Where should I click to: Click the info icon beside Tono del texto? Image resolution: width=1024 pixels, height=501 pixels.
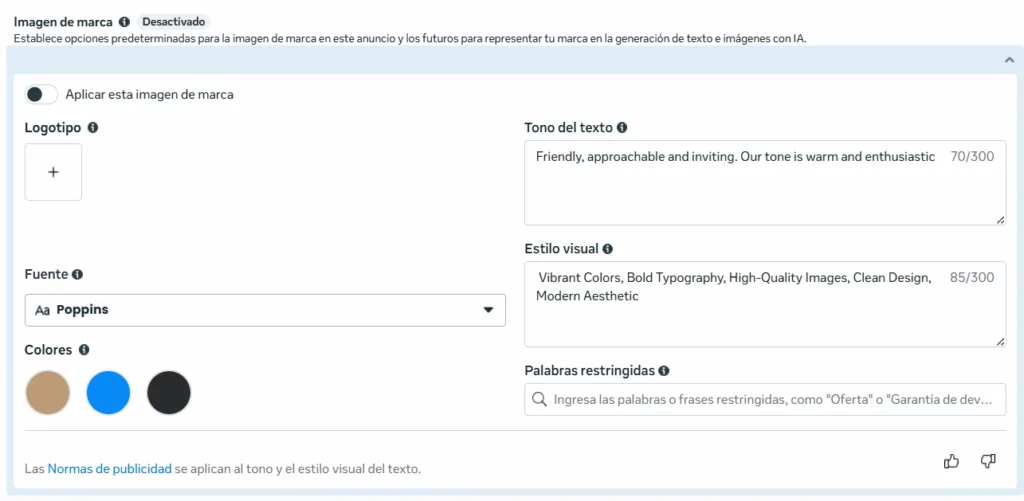click(622, 128)
